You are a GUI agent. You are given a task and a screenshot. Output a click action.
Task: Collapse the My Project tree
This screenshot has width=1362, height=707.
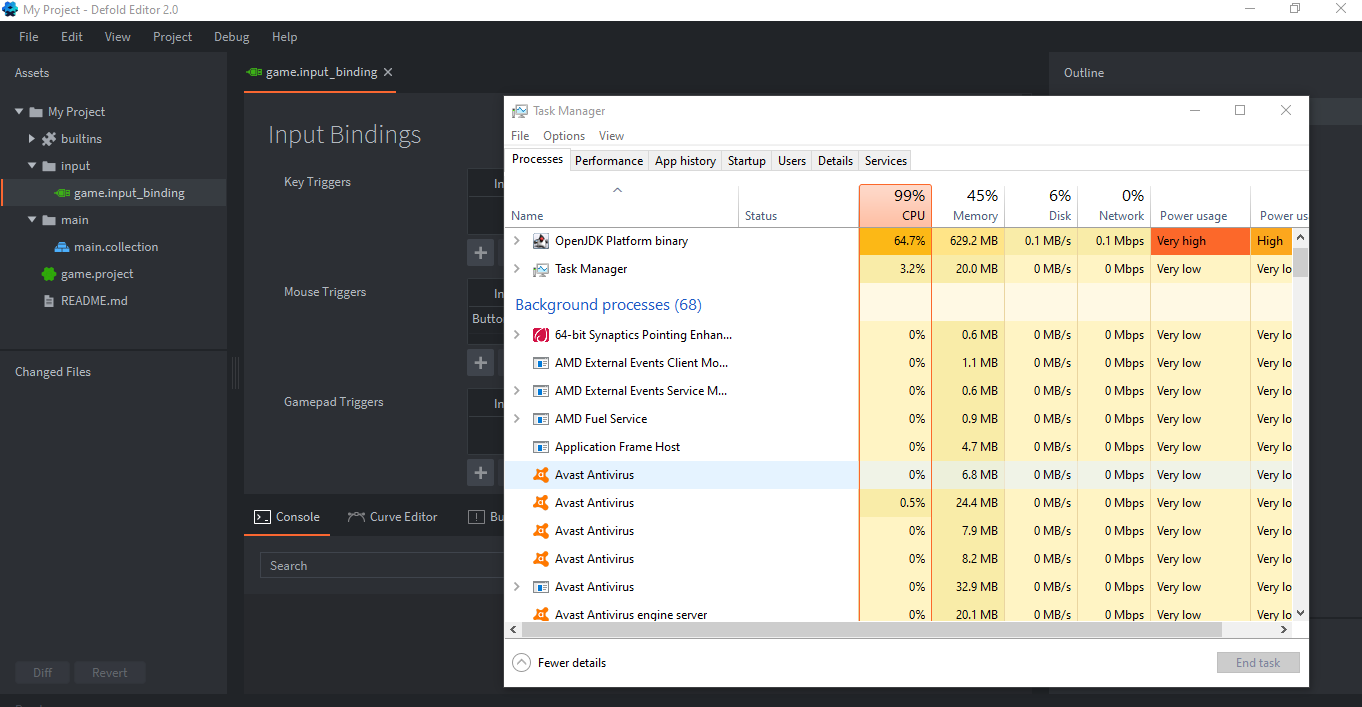[17, 111]
